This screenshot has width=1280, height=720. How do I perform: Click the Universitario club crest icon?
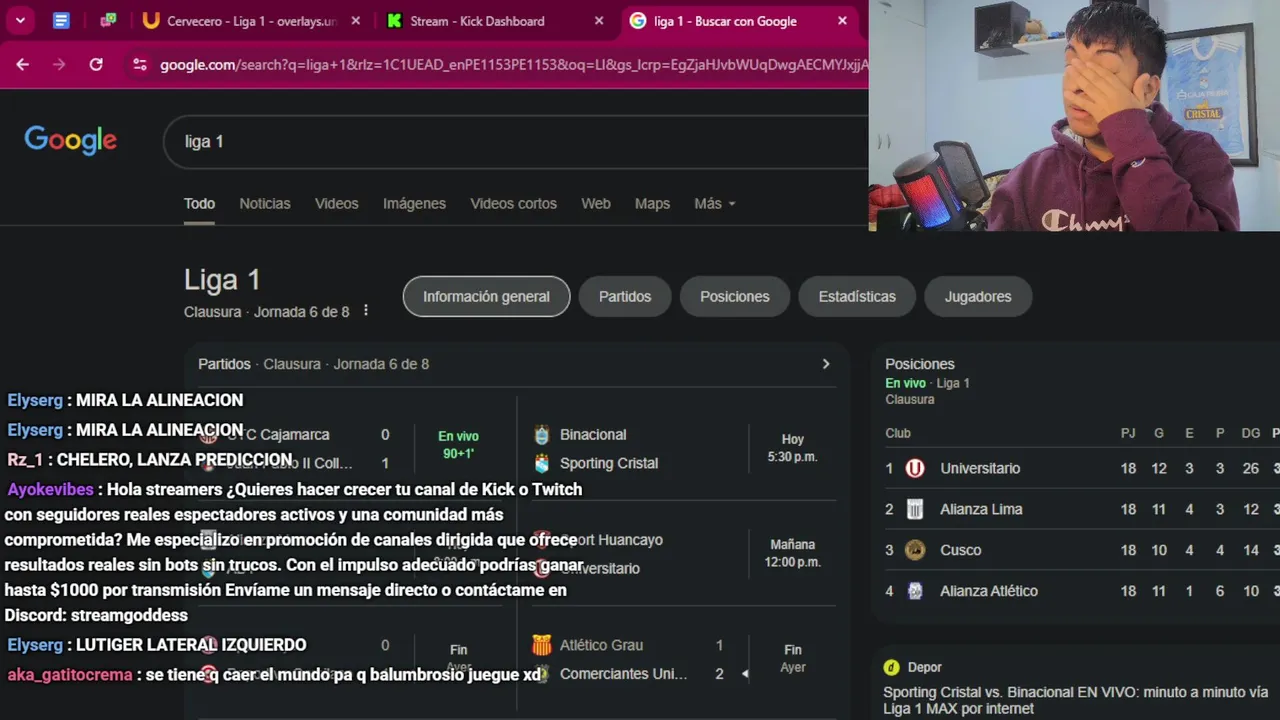[x=915, y=468]
